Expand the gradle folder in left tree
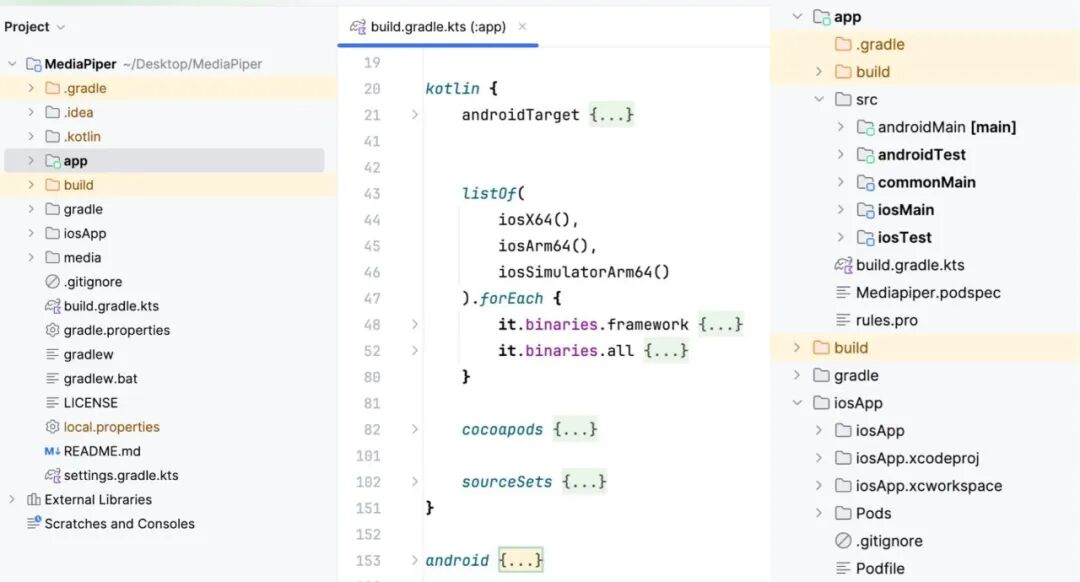 pos(31,209)
